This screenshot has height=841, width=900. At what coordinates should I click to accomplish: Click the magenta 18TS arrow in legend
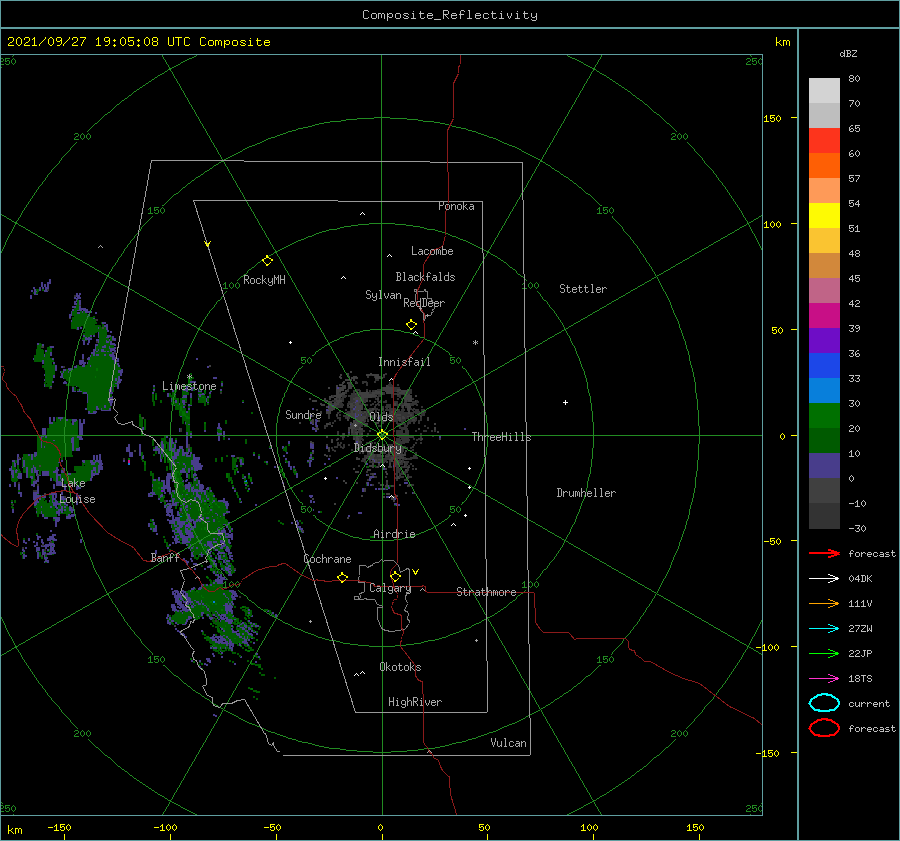pos(824,679)
